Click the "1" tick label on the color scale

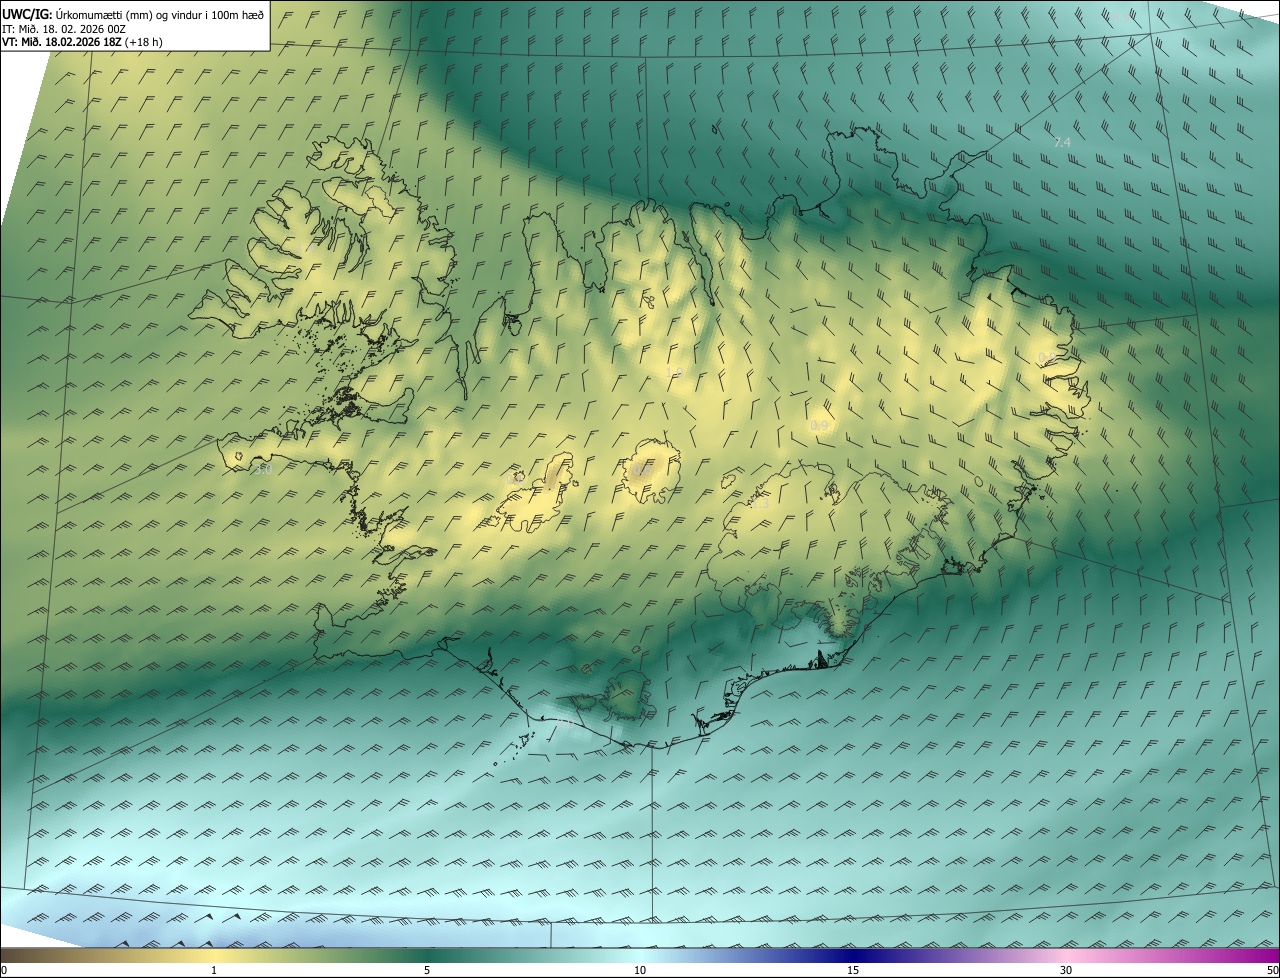[214, 970]
